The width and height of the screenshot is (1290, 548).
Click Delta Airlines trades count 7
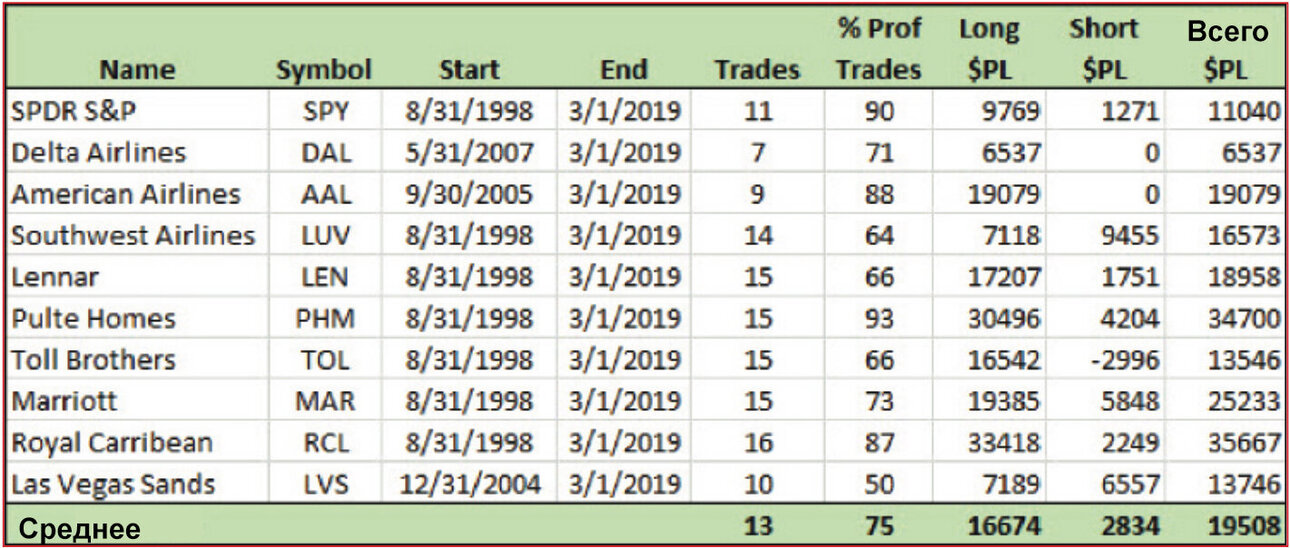tap(757, 153)
